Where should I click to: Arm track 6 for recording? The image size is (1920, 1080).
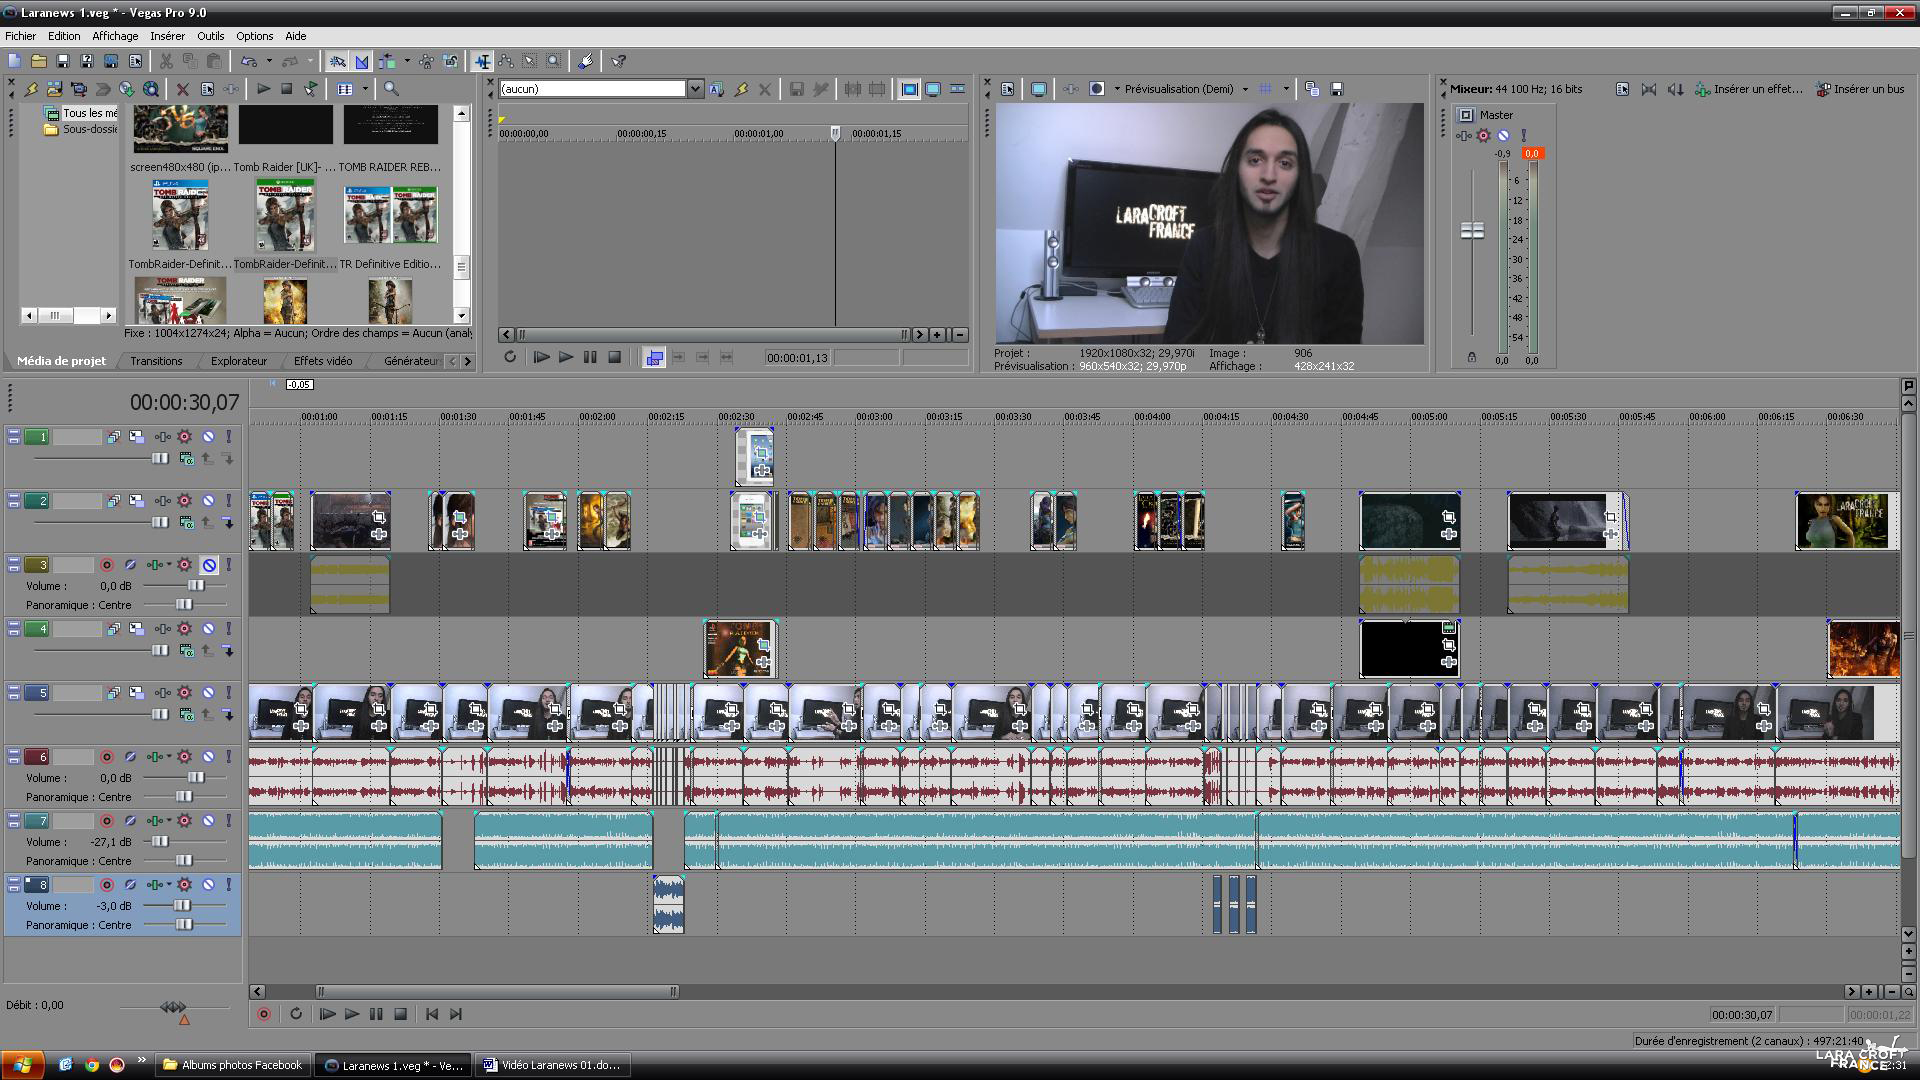pos(107,757)
